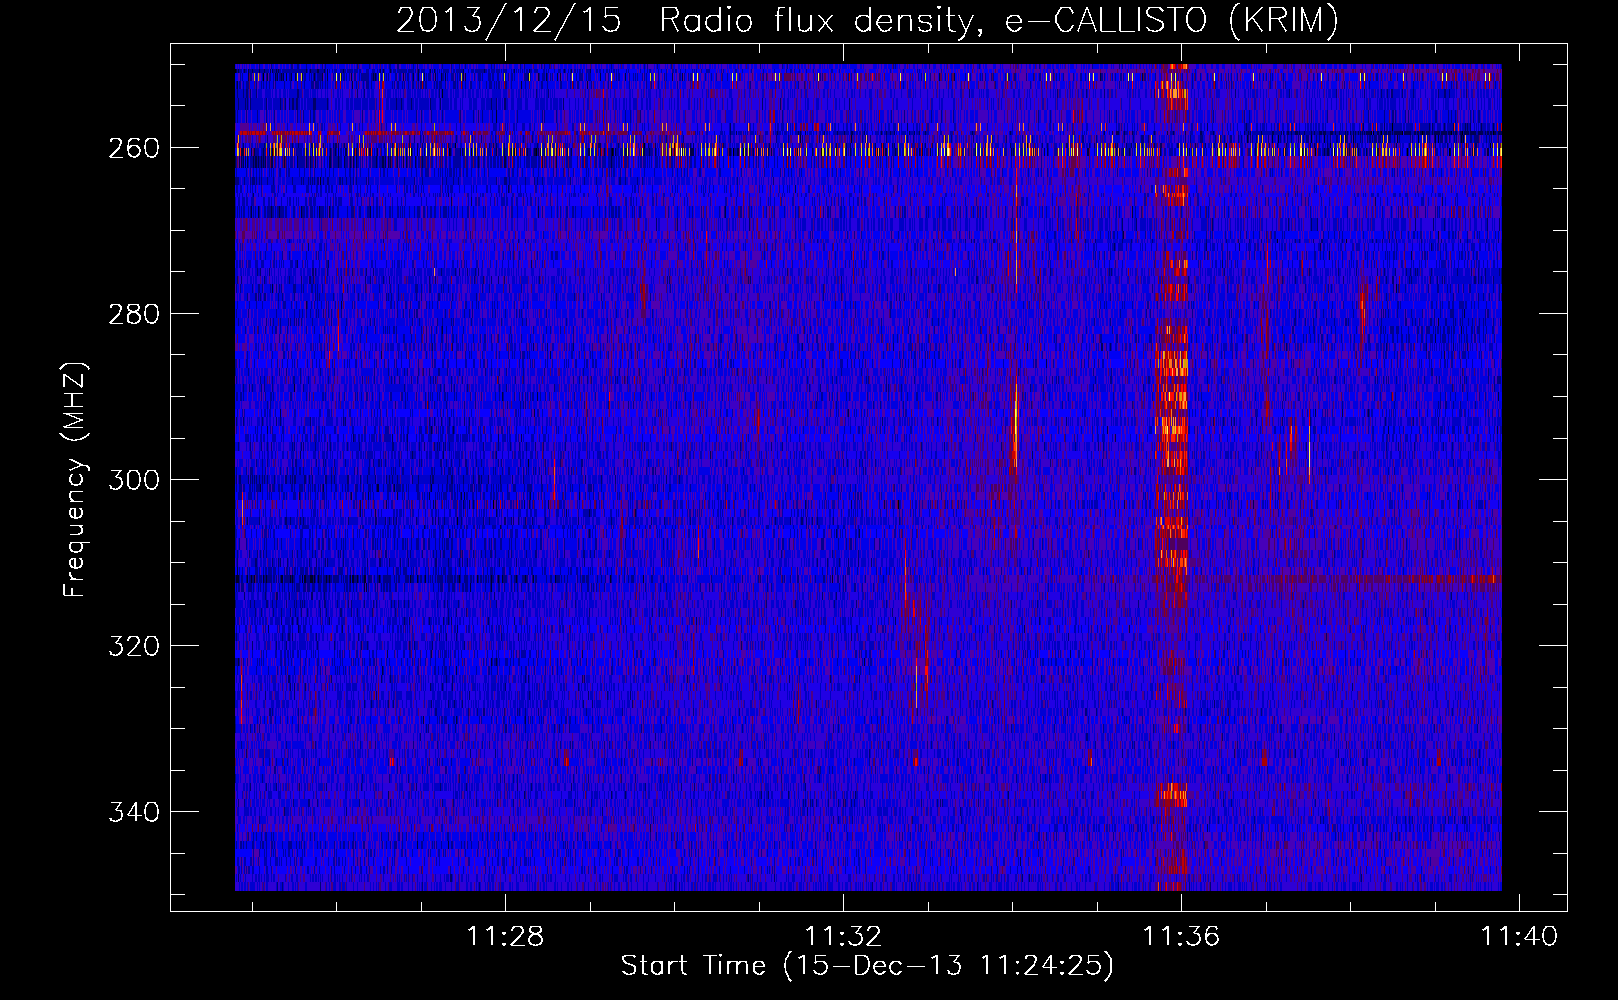Click the 320 frequency tick label
This screenshot has height=1000, width=1618.
click(x=133, y=646)
